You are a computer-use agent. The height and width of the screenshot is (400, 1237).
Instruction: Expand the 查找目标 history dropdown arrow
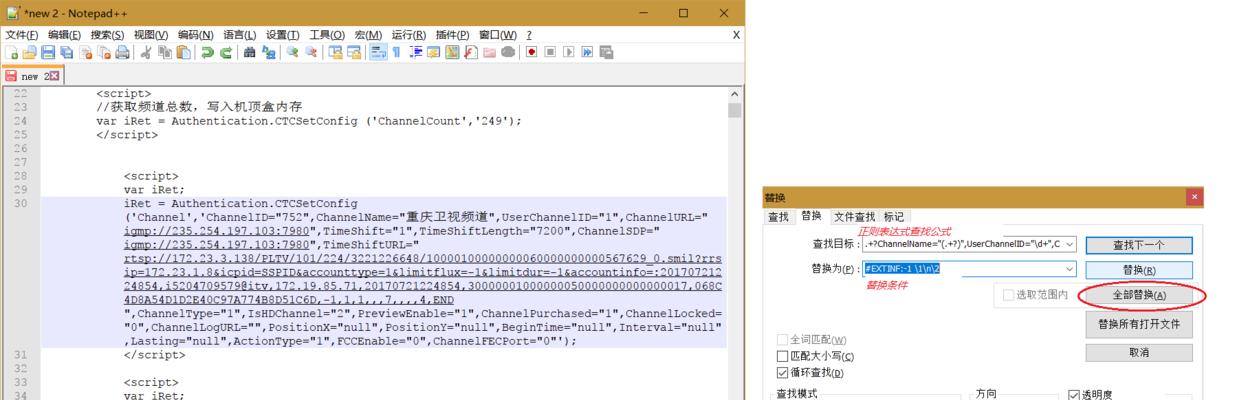coord(1070,244)
